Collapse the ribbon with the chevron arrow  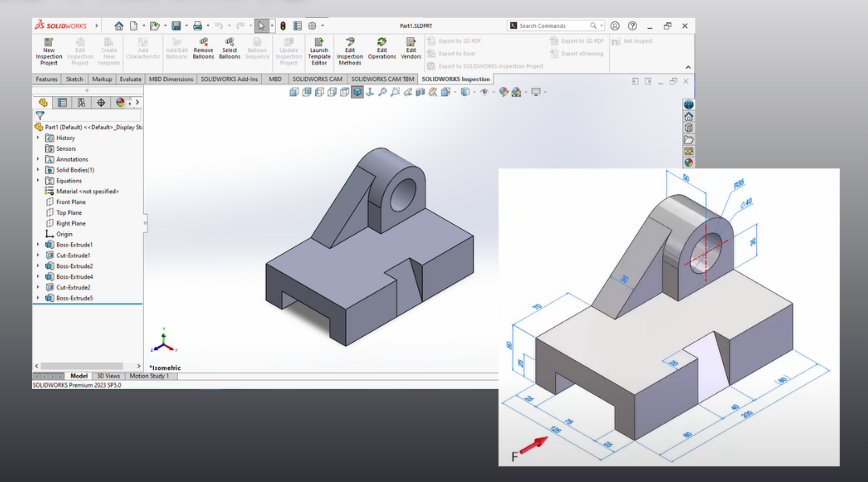click(x=687, y=67)
